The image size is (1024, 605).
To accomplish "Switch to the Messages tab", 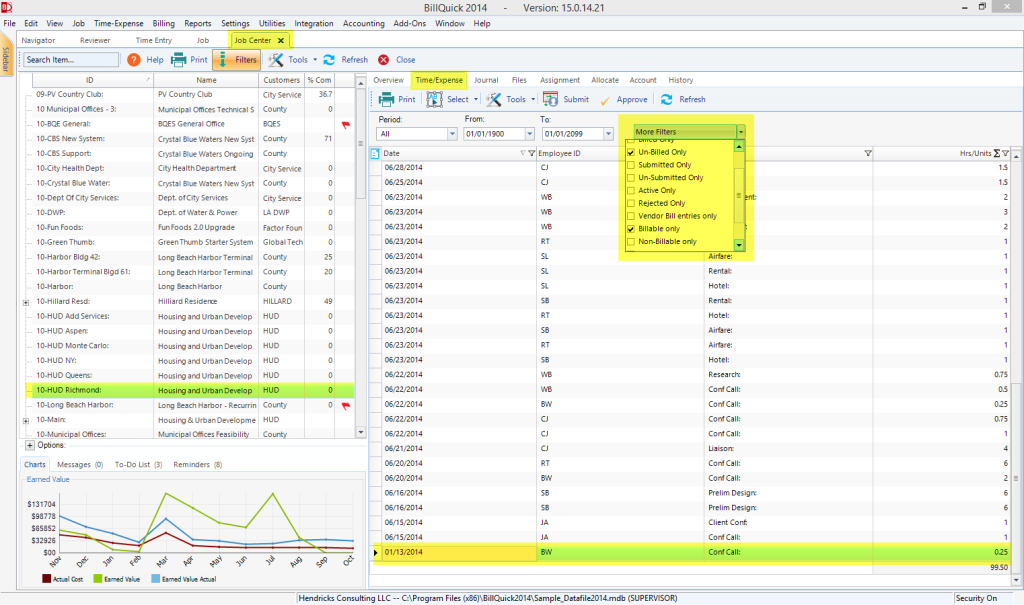I will 80,465.
